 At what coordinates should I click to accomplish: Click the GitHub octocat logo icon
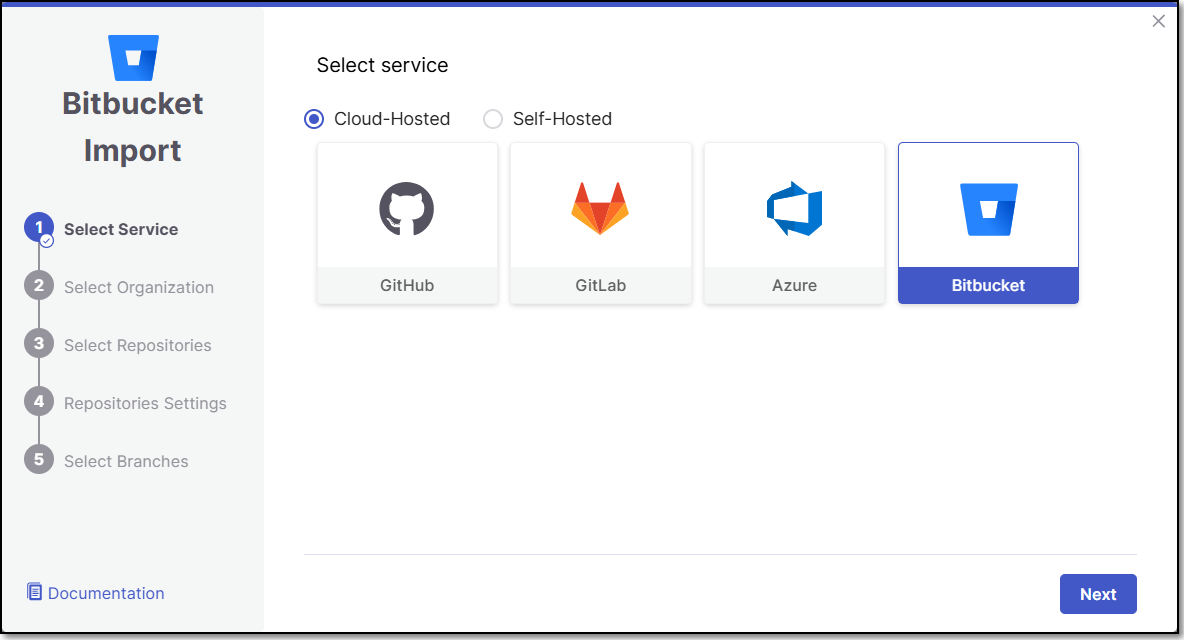pyautogui.click(x=407, y=208)
